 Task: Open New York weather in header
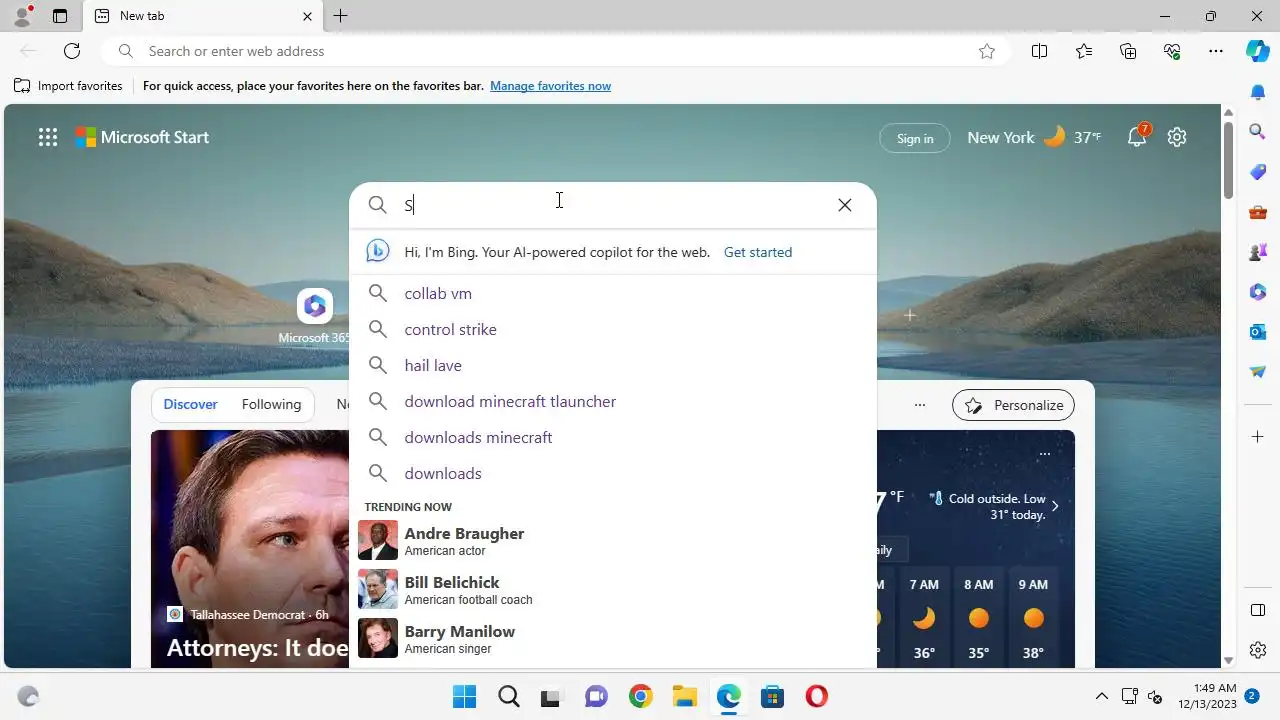(x=1033, y=137)
